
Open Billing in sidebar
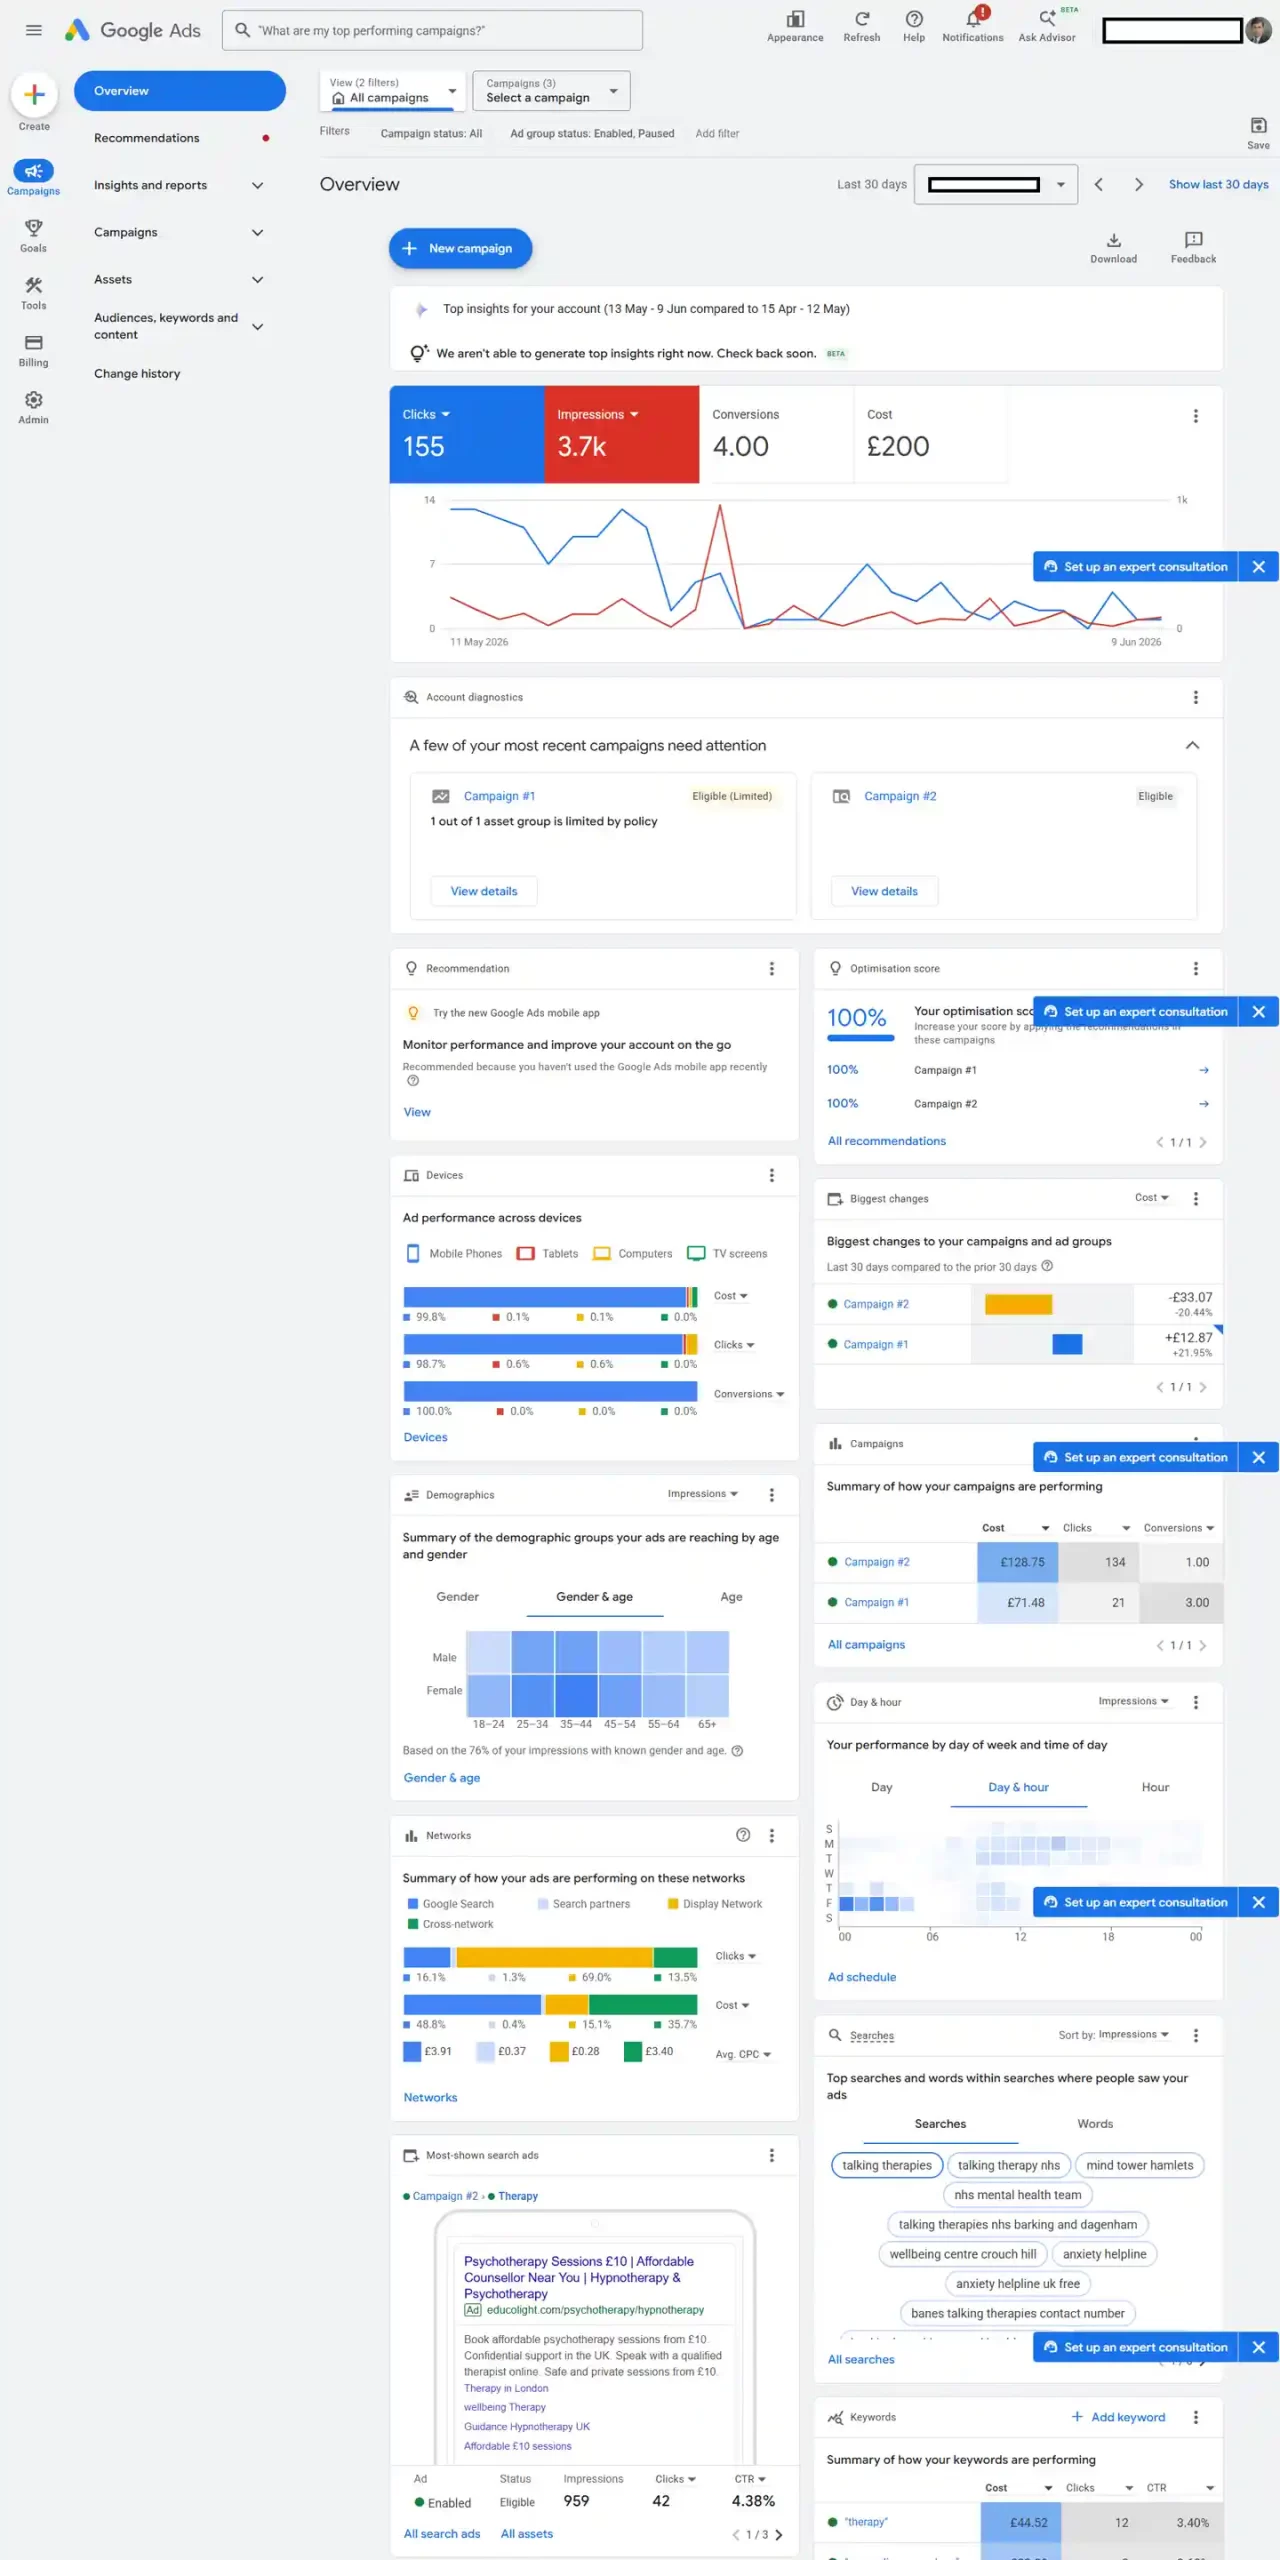pos(33,350)
